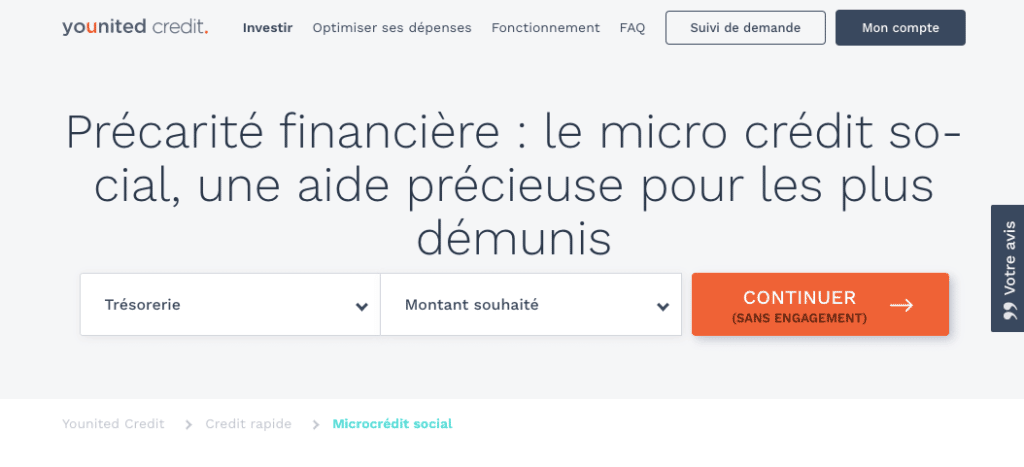Open the FAQ page
Image resolution: width=1024 pixels, height=467 pixels.
tap(632, 28)
